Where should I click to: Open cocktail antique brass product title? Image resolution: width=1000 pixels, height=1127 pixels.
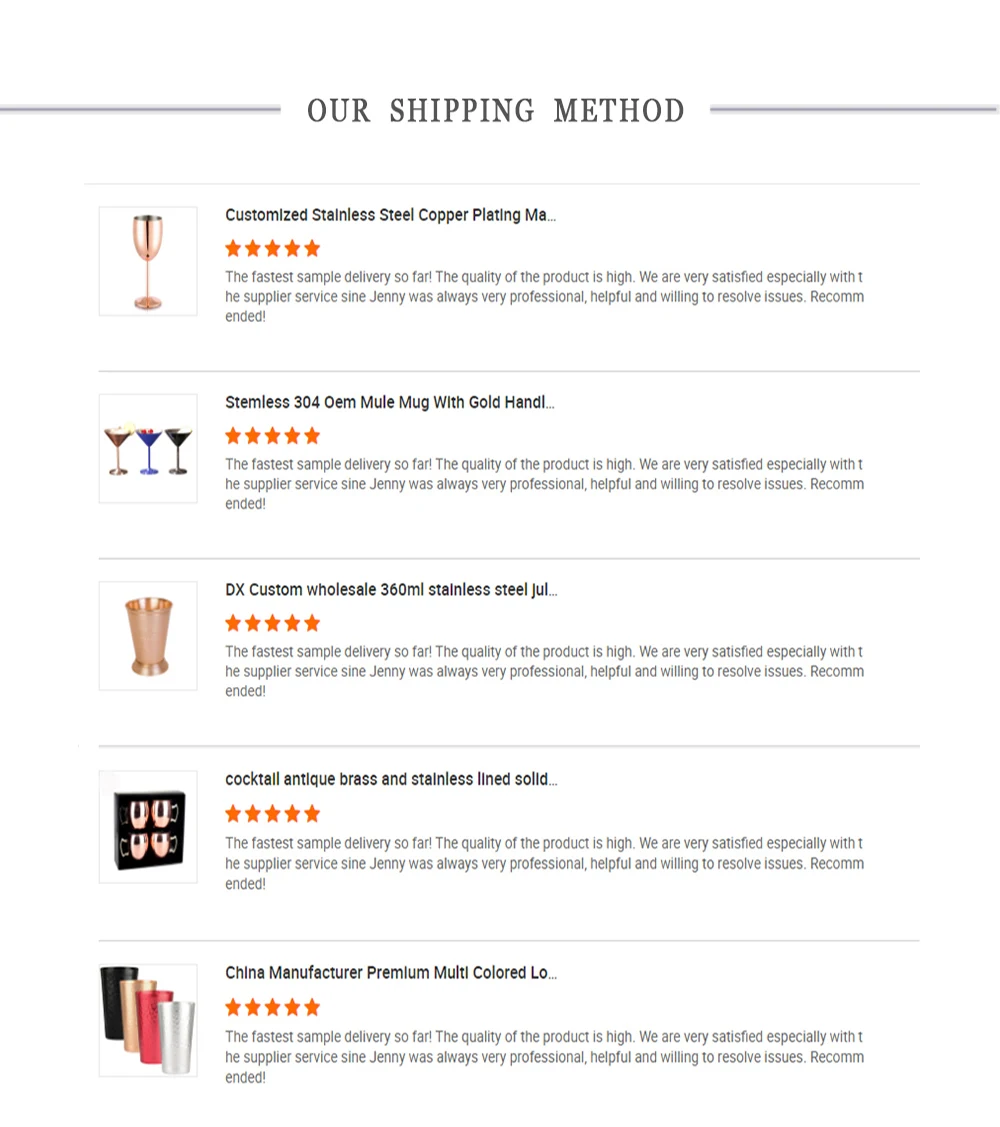(391, 779)
